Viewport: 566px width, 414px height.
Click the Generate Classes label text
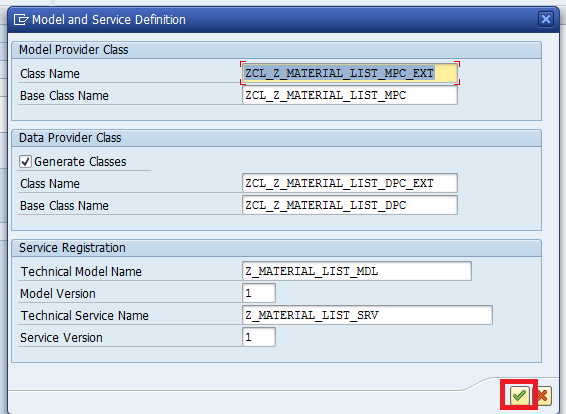80,162
